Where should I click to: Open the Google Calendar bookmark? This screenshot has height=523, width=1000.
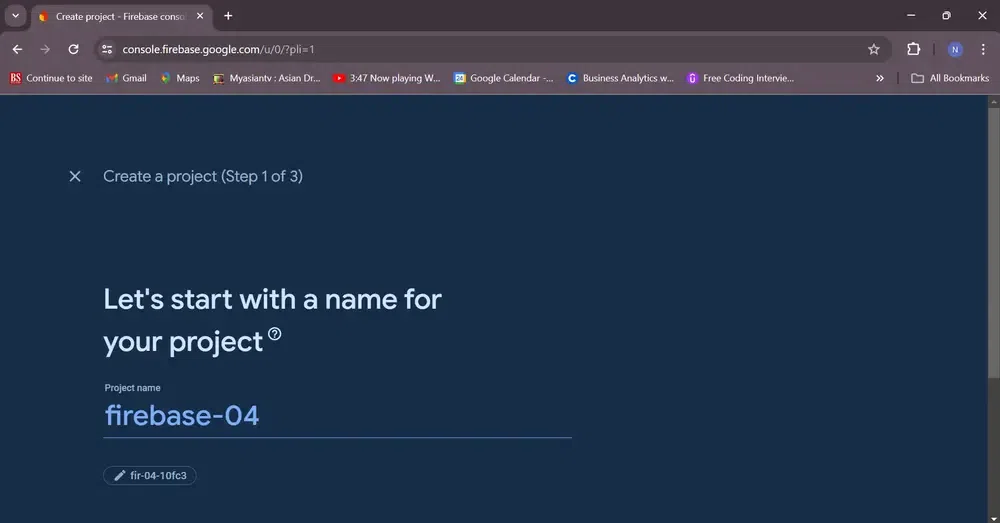(503, 78)
